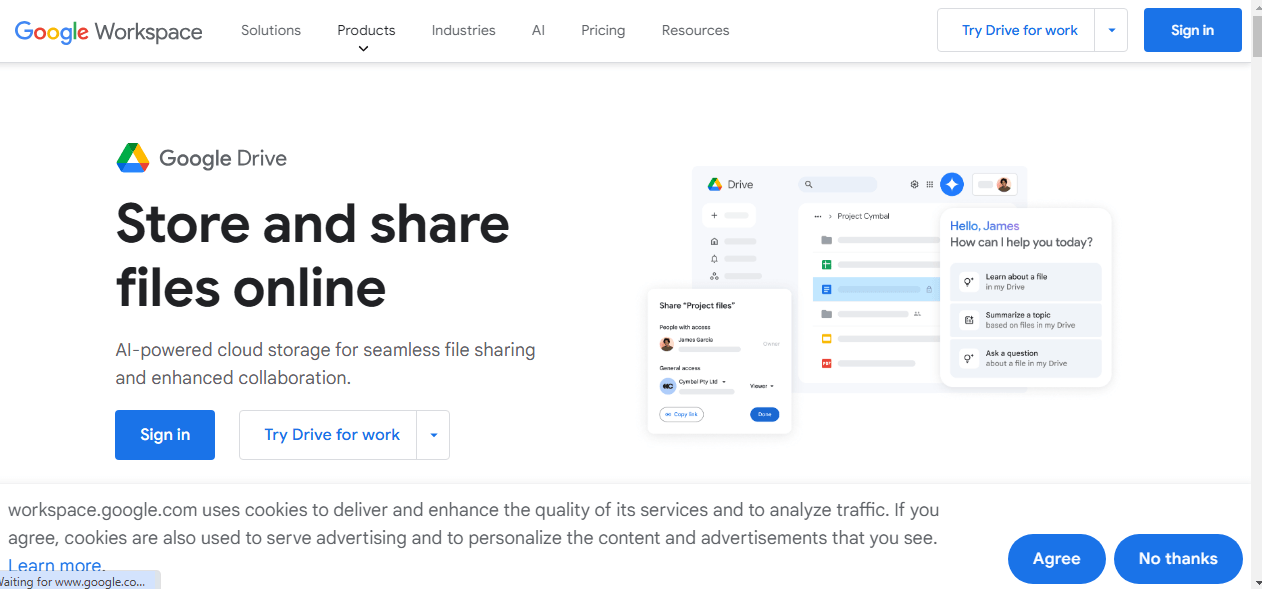The width and height of the screenshot is (1262, 589).
Task: Click Sign in below the headline
Action: [x=165, y=435]
